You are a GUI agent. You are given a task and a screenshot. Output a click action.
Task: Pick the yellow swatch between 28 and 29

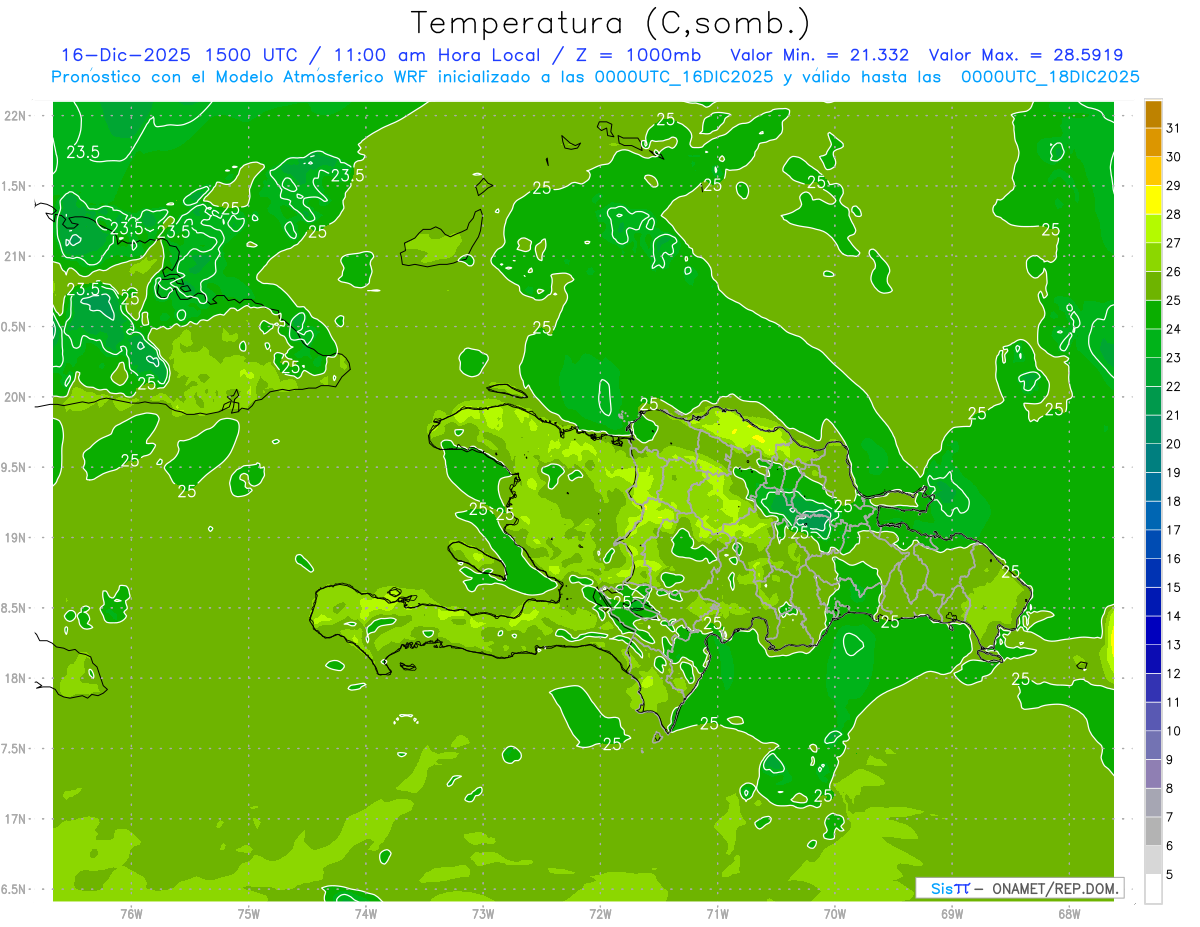pos(1153,200)
